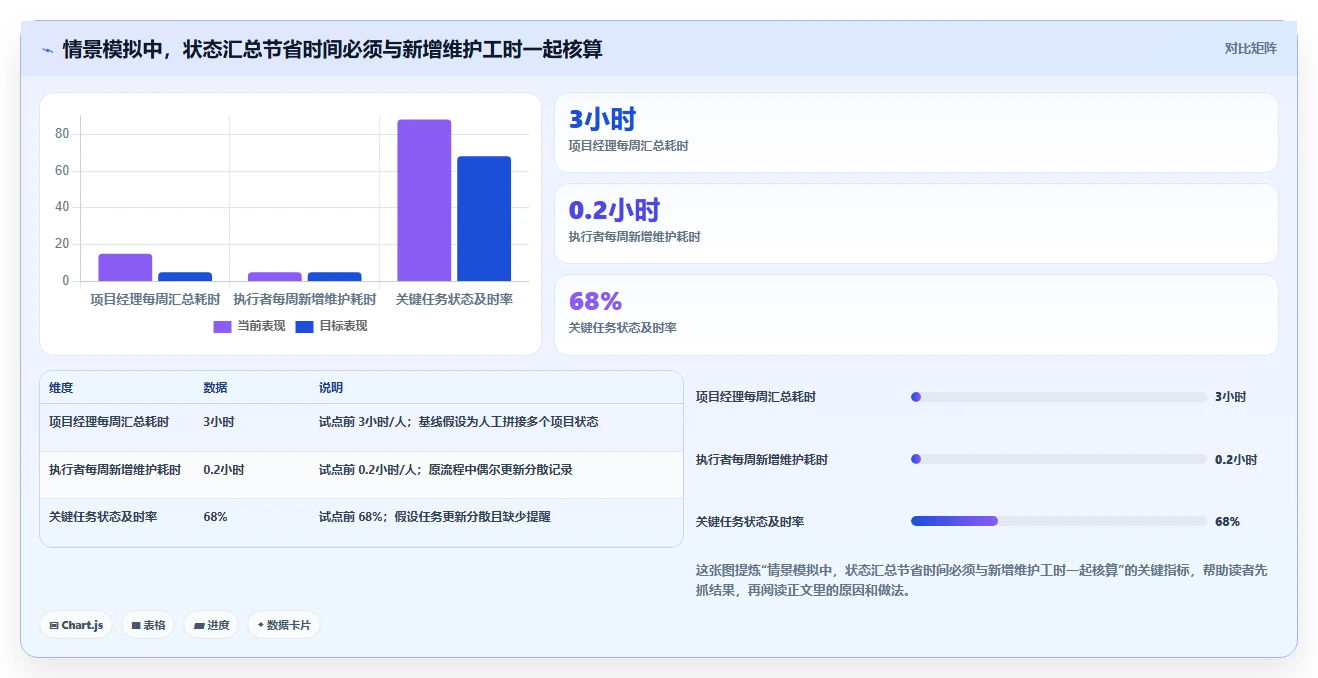Open the 68% data card
The image size is (1318, 678).
coord(916,315)
